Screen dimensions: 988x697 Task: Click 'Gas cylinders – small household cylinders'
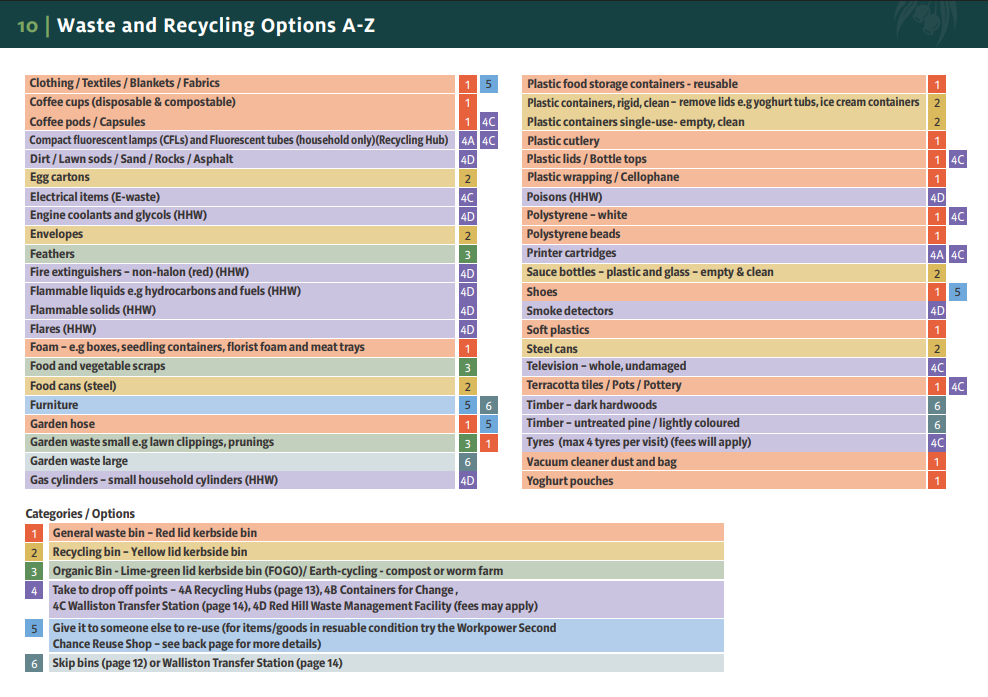[x=240, y=480]
